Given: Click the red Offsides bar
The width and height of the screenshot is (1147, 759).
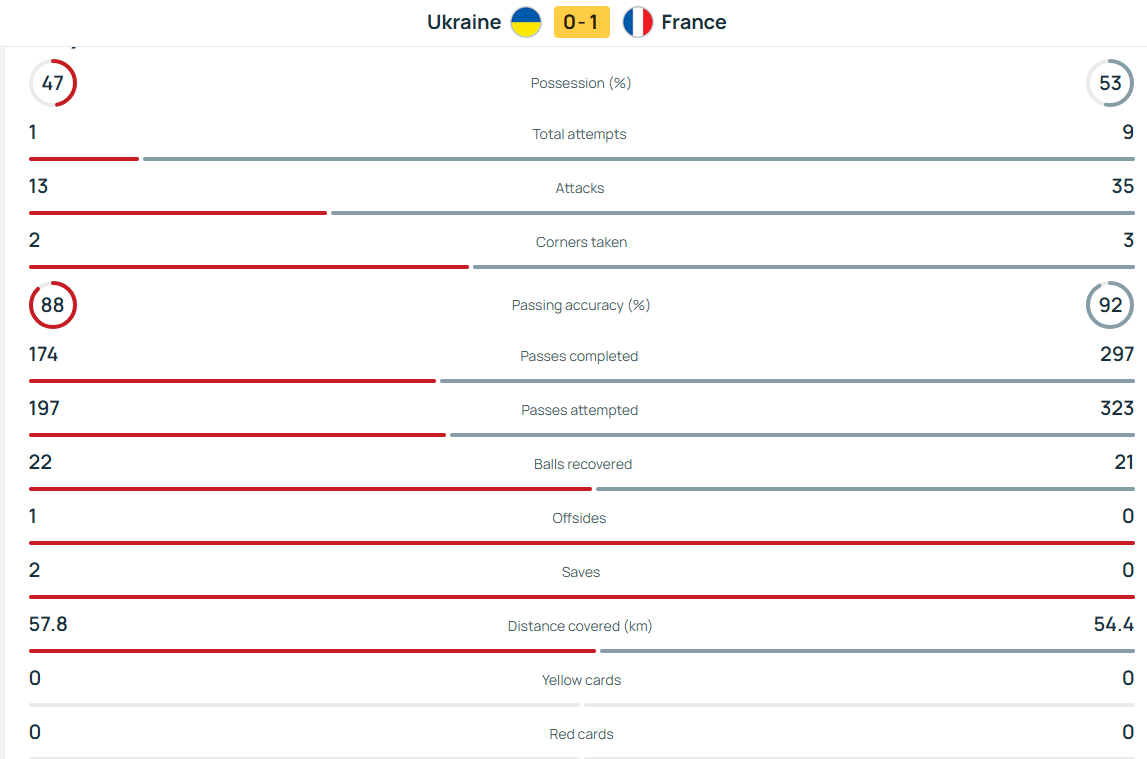Looking at the screenshot, I should click(x=581, y=543).
